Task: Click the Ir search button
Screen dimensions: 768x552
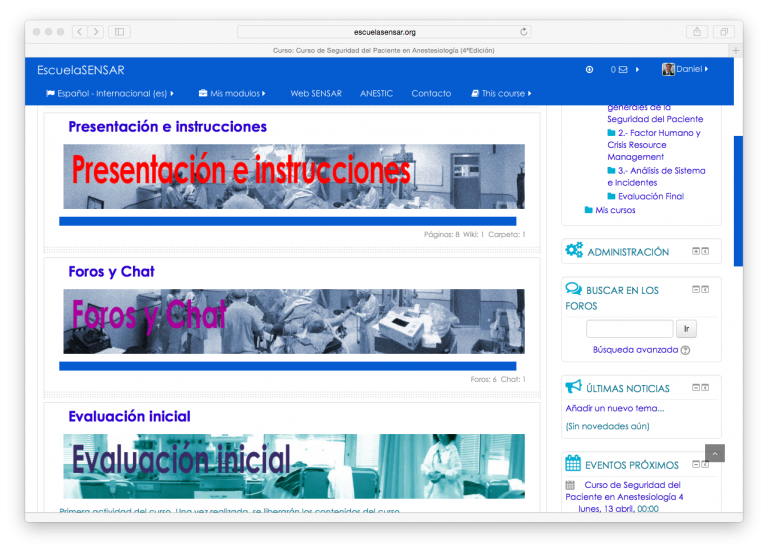Action: pos(686,329)
